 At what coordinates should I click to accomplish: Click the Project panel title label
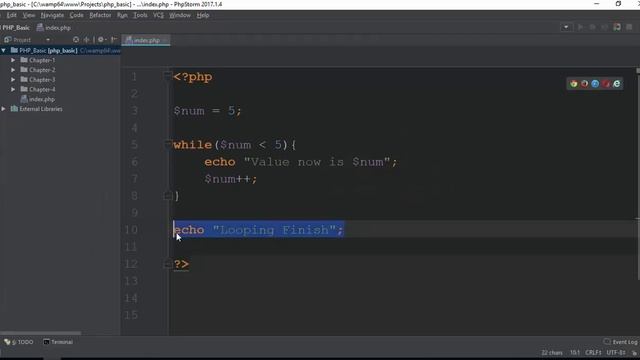[22, 40]
